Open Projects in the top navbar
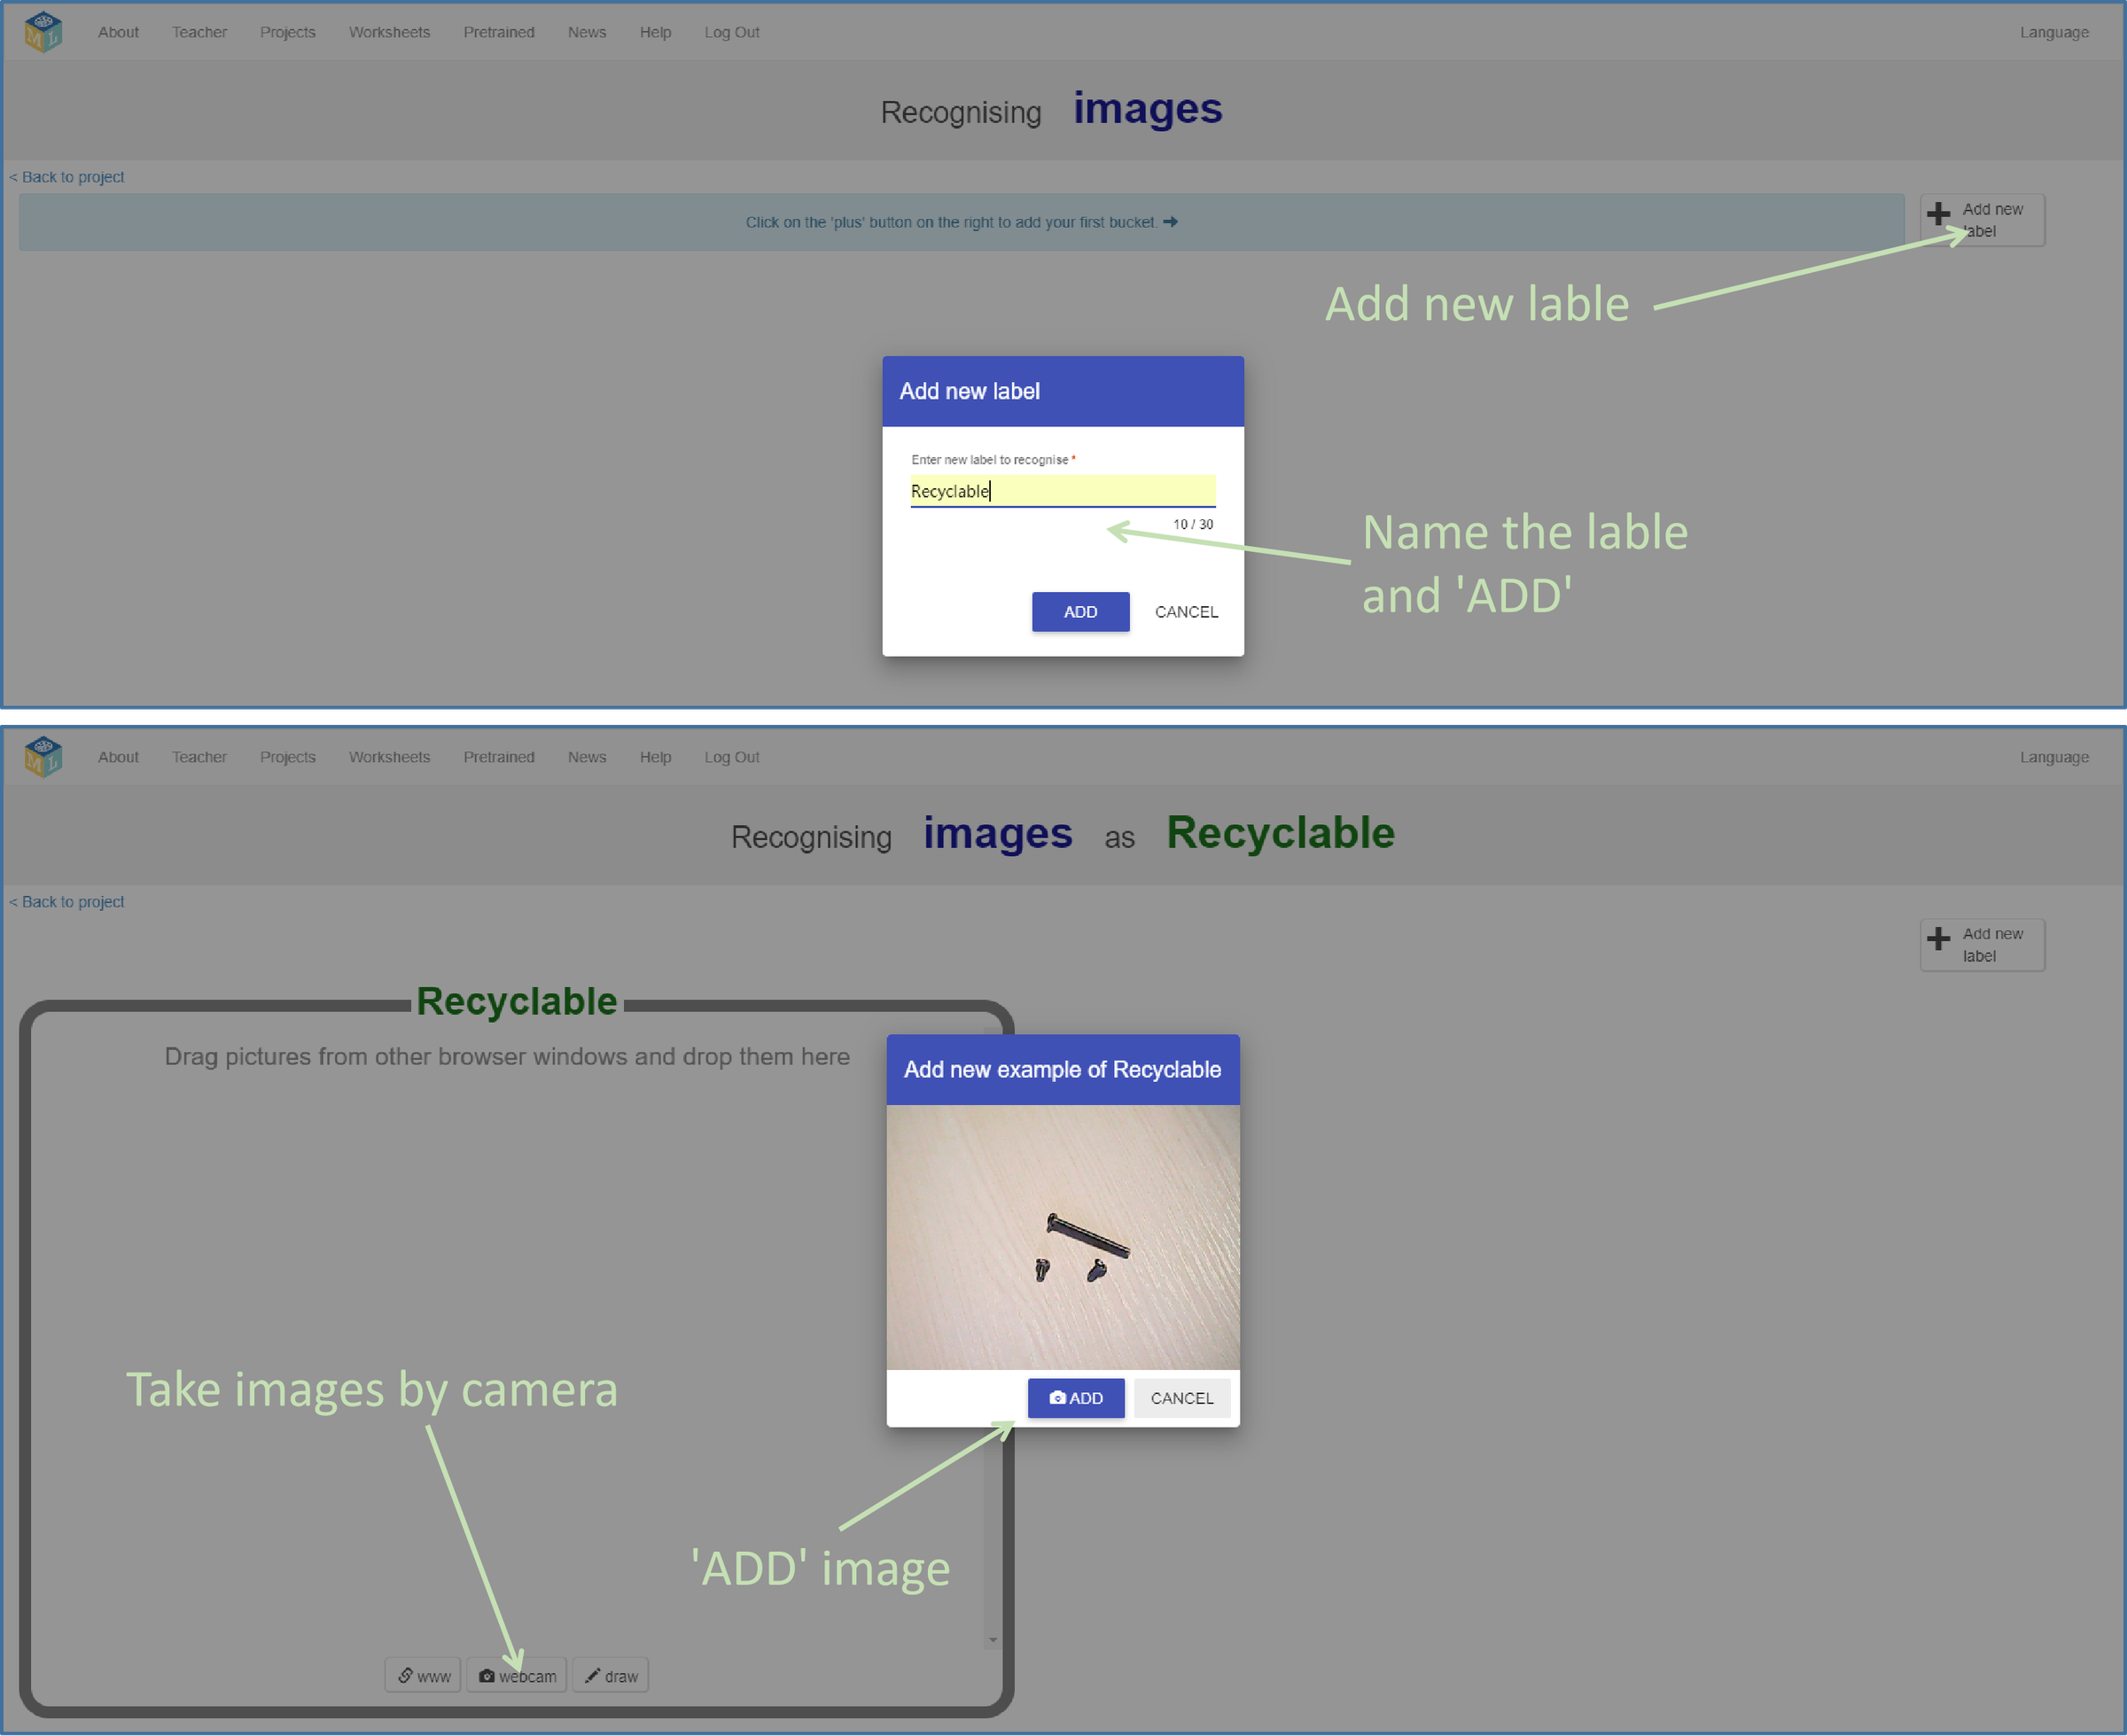Image resolution: width=2127 pixels, height=1736 pixels. [287, 32]
